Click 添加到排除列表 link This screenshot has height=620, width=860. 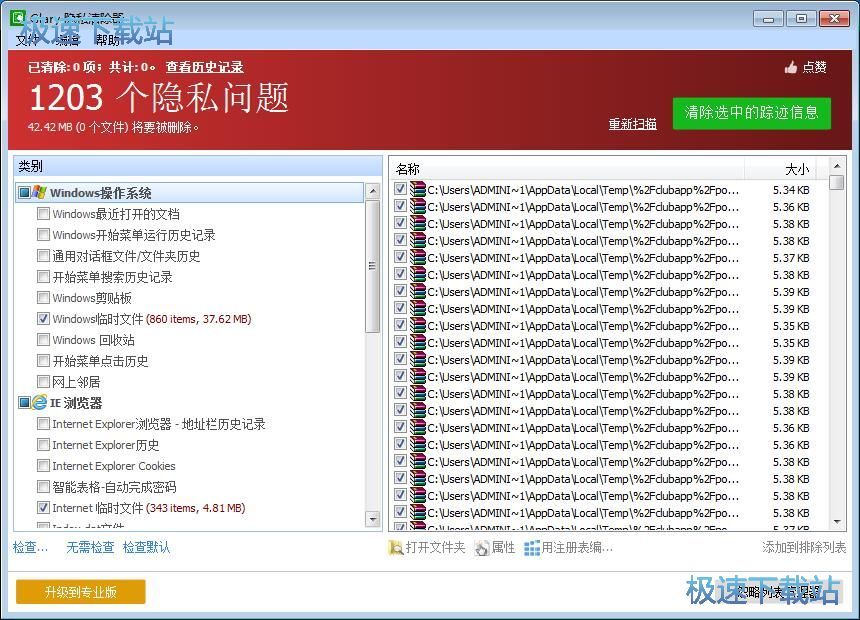point(804,548)
